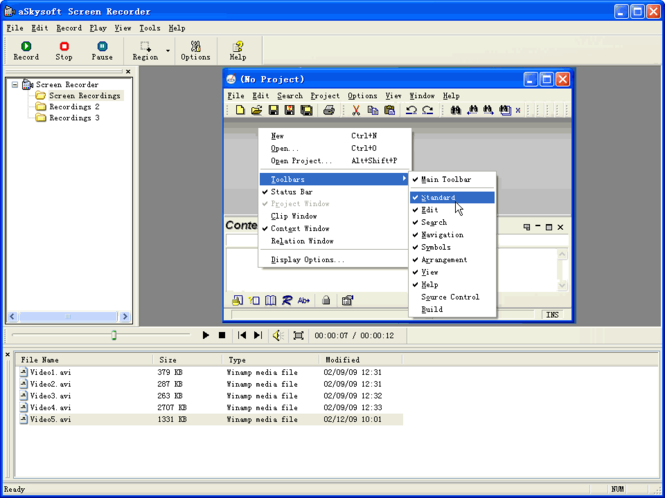Click the full screen playback icon
665x498 pixels.
[299, 336]
